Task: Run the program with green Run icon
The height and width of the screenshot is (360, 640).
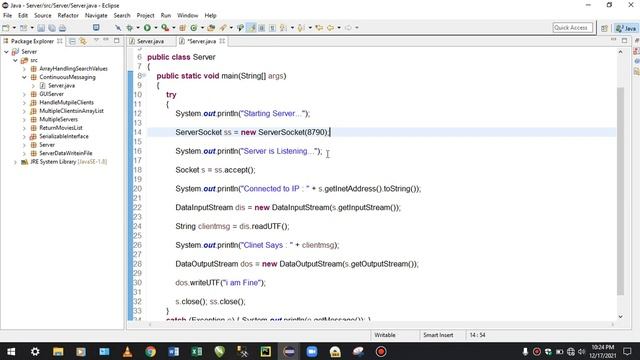Action: click(x=147, y=28)
